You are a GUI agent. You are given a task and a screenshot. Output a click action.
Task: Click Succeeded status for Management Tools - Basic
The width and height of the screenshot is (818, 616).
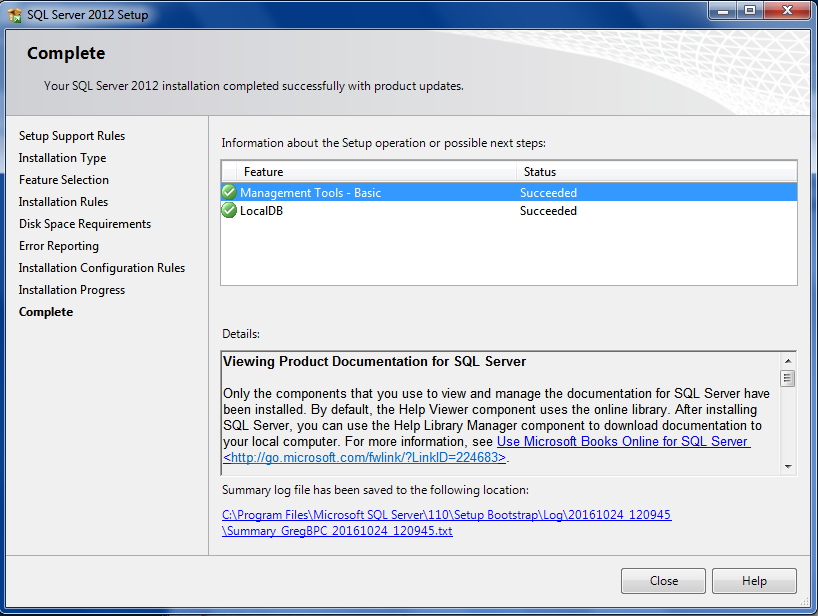click(548, 192)
